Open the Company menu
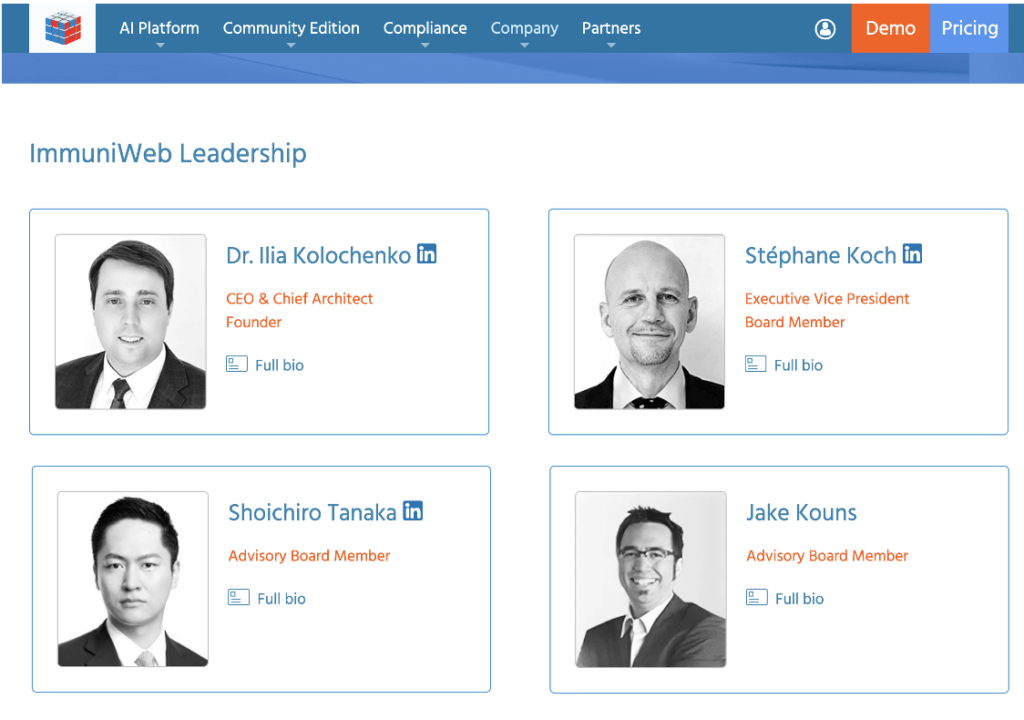The width and height of the screenshot is (1024, 720). (524, 29)
